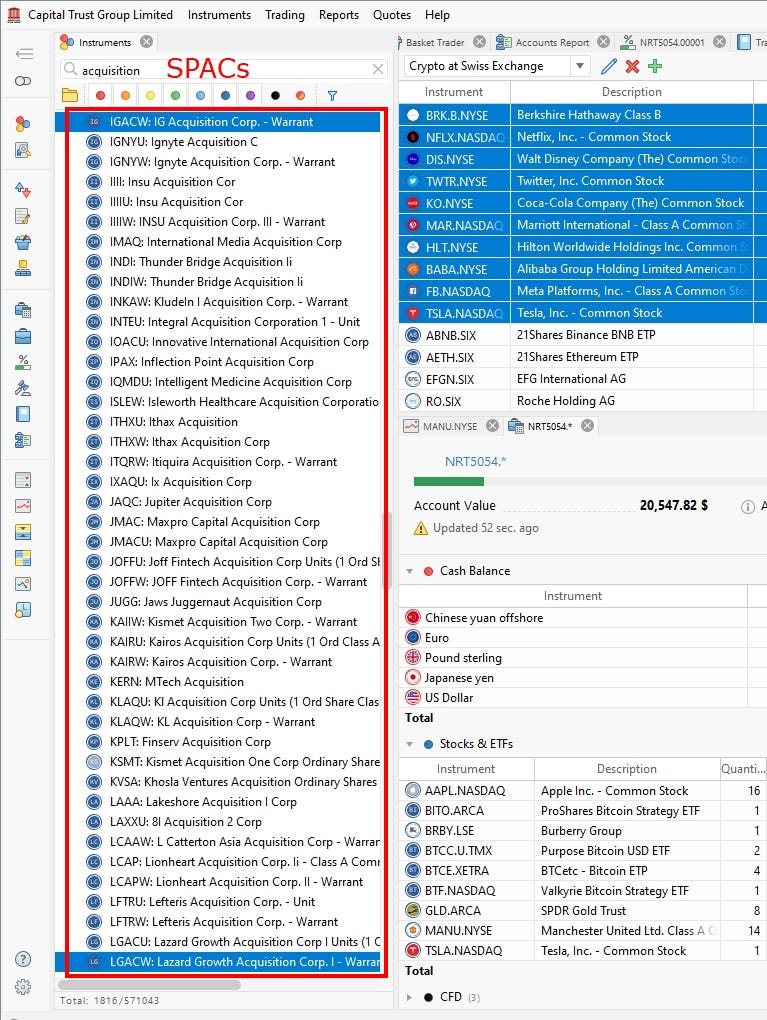
Task: Open the settings gear icon
Action: pyautogui.click(x=23, y=987)
